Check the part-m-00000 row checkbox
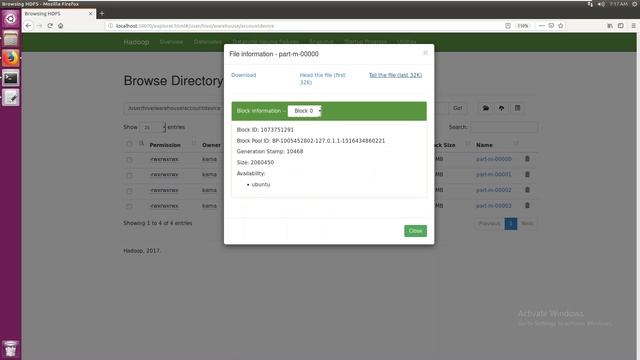This screenshot has width=640, height=360. (129, 160)
